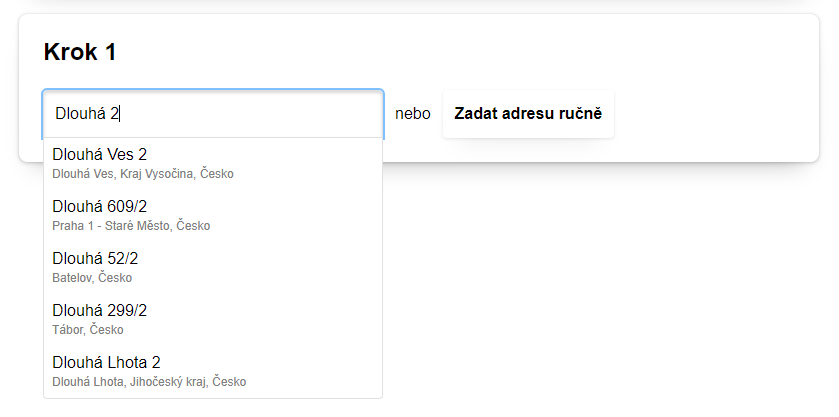
Task: Click blank space in the Batelov suggestion row
Action: pyautogui.click(x=268, y=267)
